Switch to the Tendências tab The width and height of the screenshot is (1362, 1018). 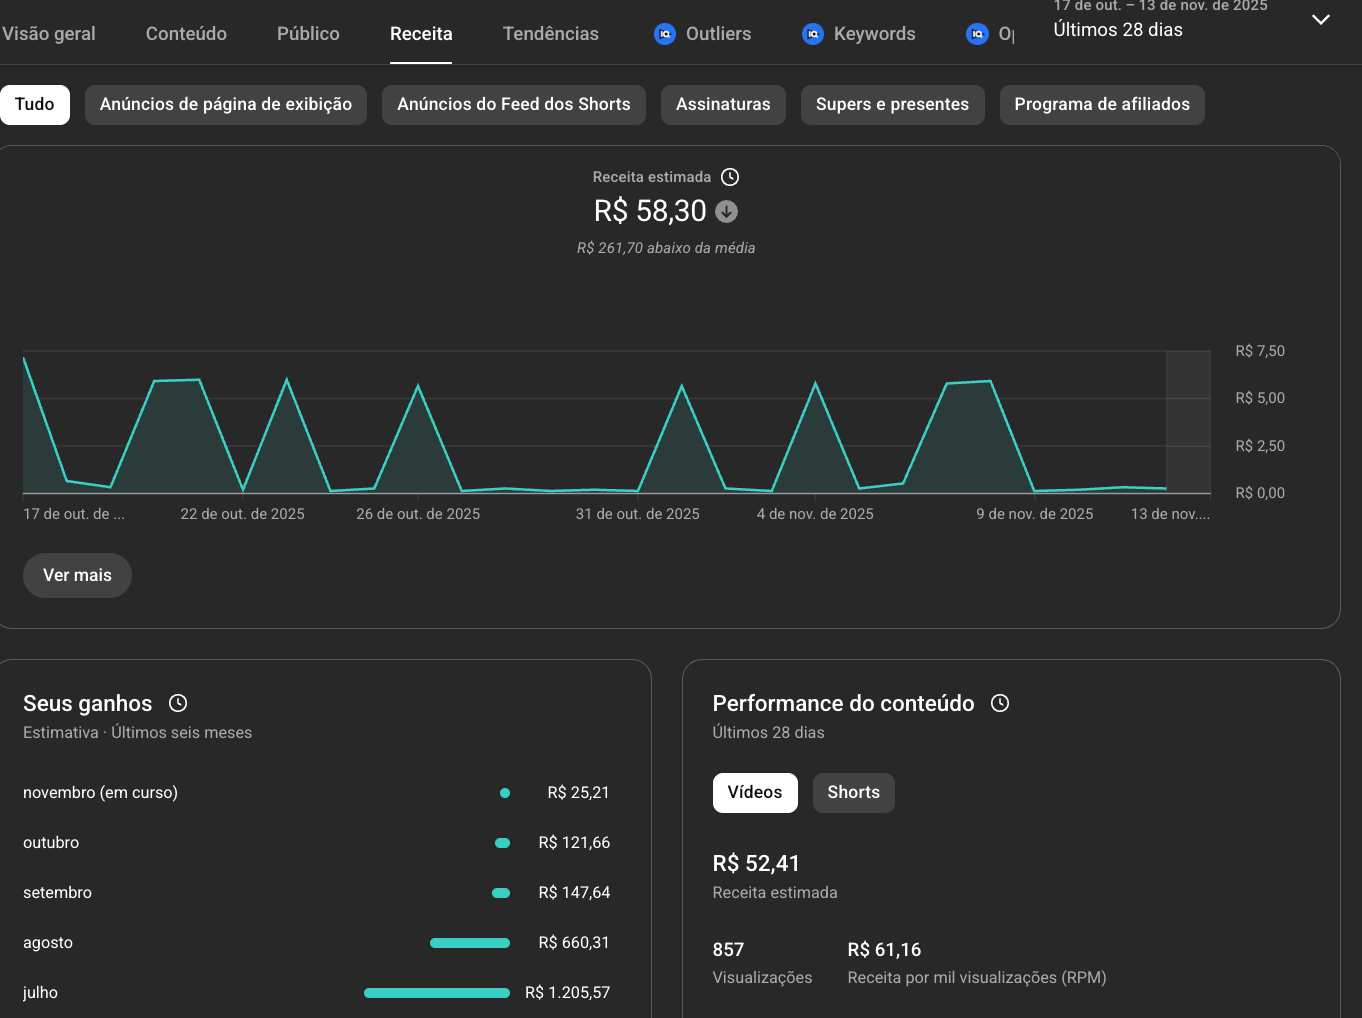pos(550,34)
